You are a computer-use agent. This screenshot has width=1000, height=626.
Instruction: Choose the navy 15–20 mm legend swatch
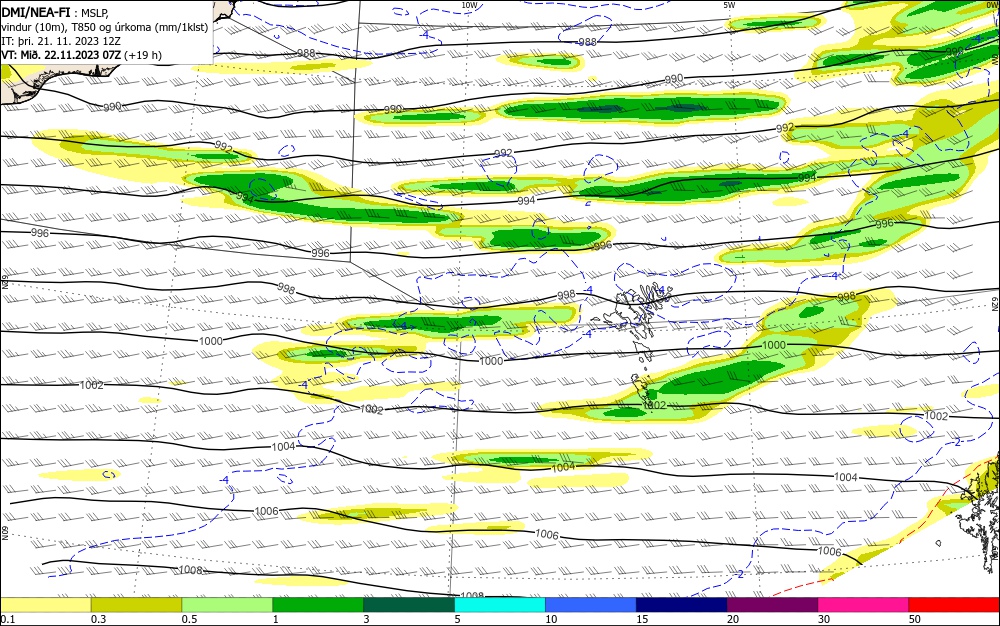tap(682, 605)
